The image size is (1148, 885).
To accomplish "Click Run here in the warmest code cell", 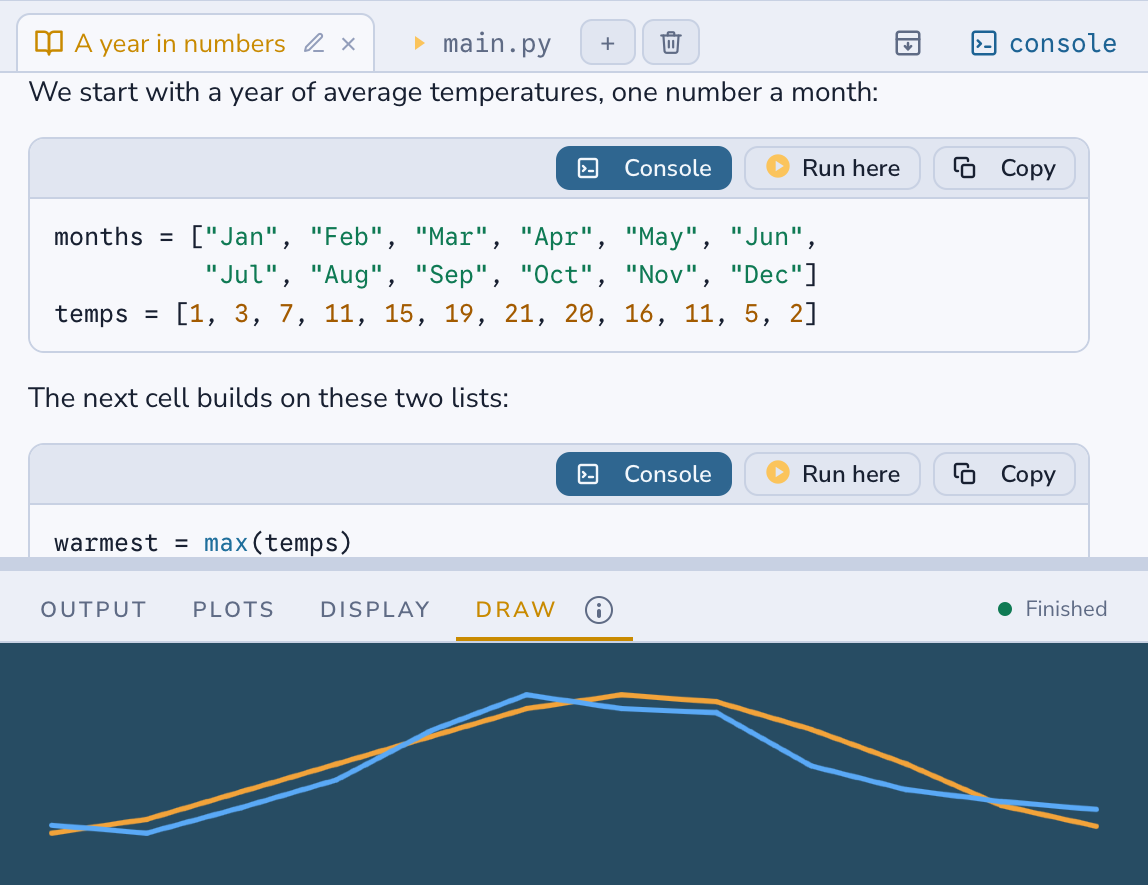I will coord(832,474).
